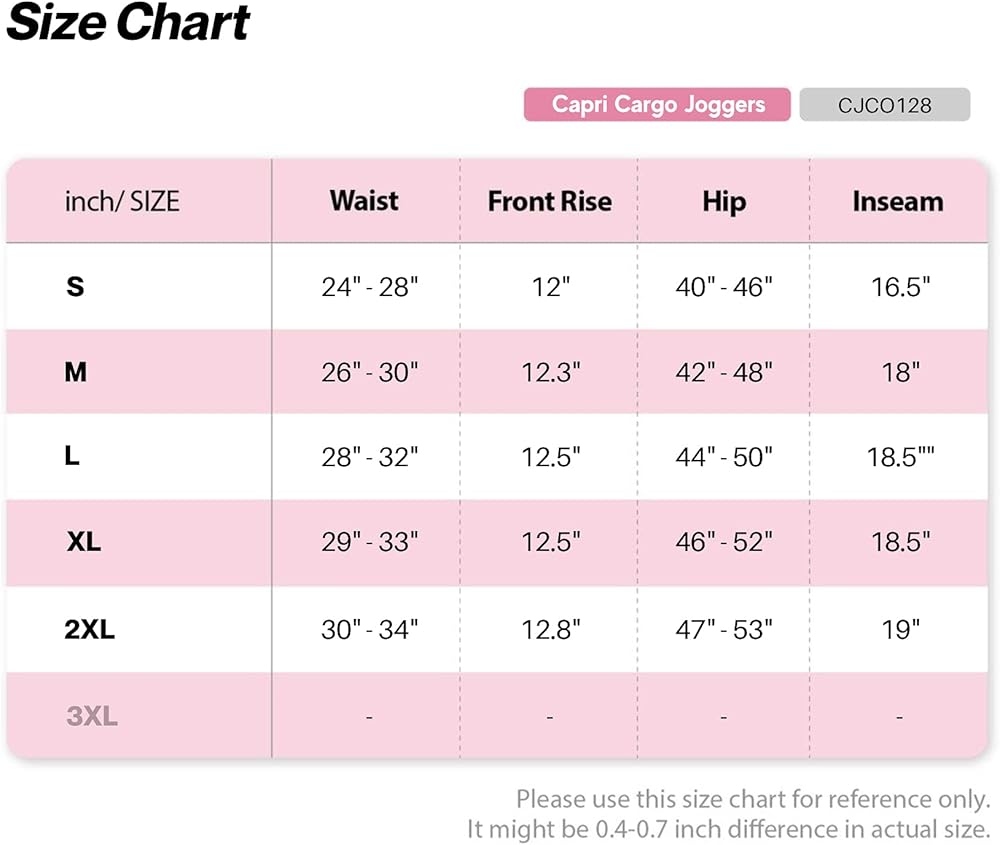Select the S size row label
The width and height of the screenshot is (1000, 845).
[x=75, y=287]
